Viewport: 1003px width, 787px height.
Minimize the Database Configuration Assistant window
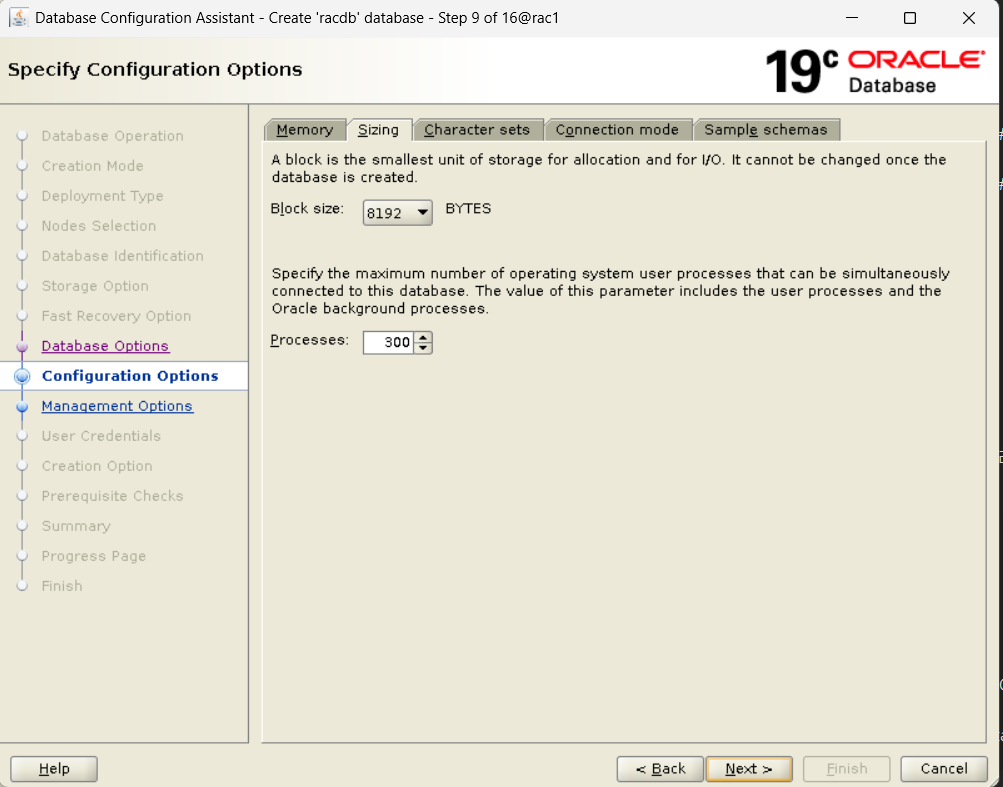851,18
